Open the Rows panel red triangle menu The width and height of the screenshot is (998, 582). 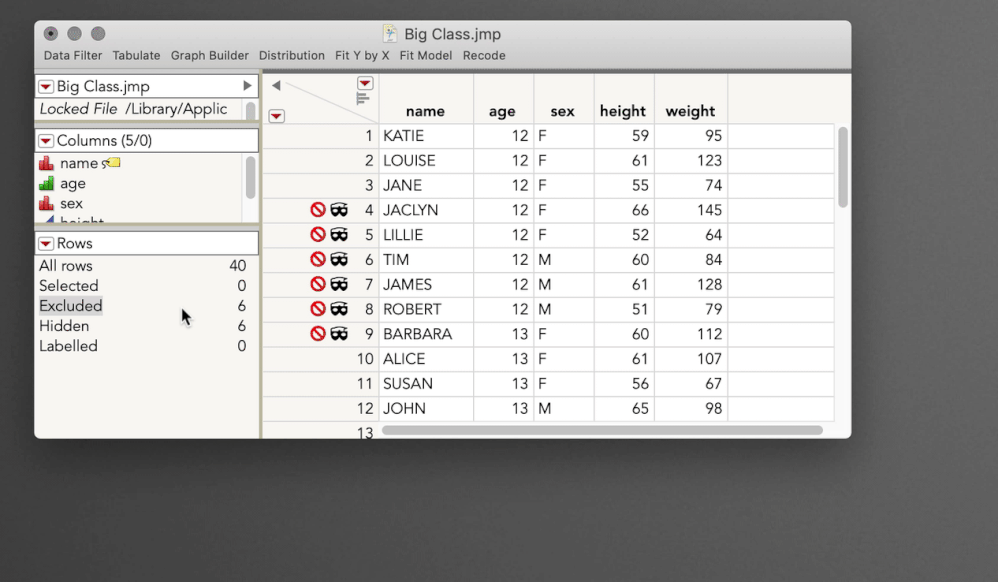46,243
